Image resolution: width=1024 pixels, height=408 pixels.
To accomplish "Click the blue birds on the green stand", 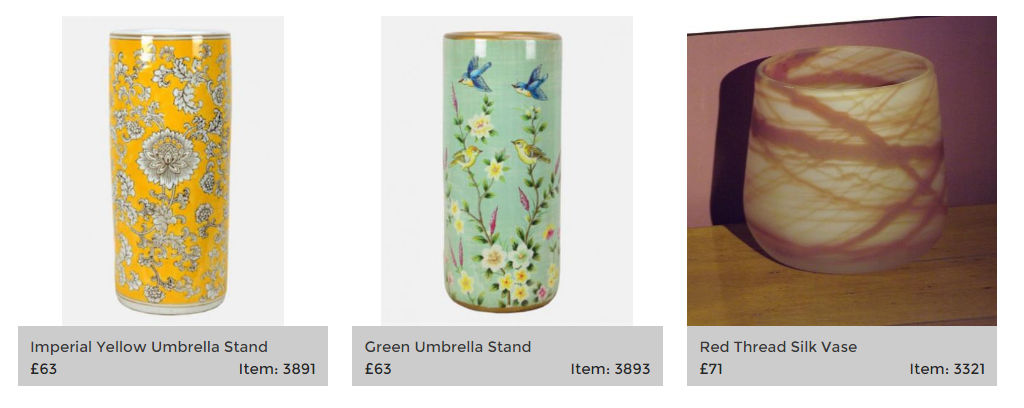I will point(503,80).
